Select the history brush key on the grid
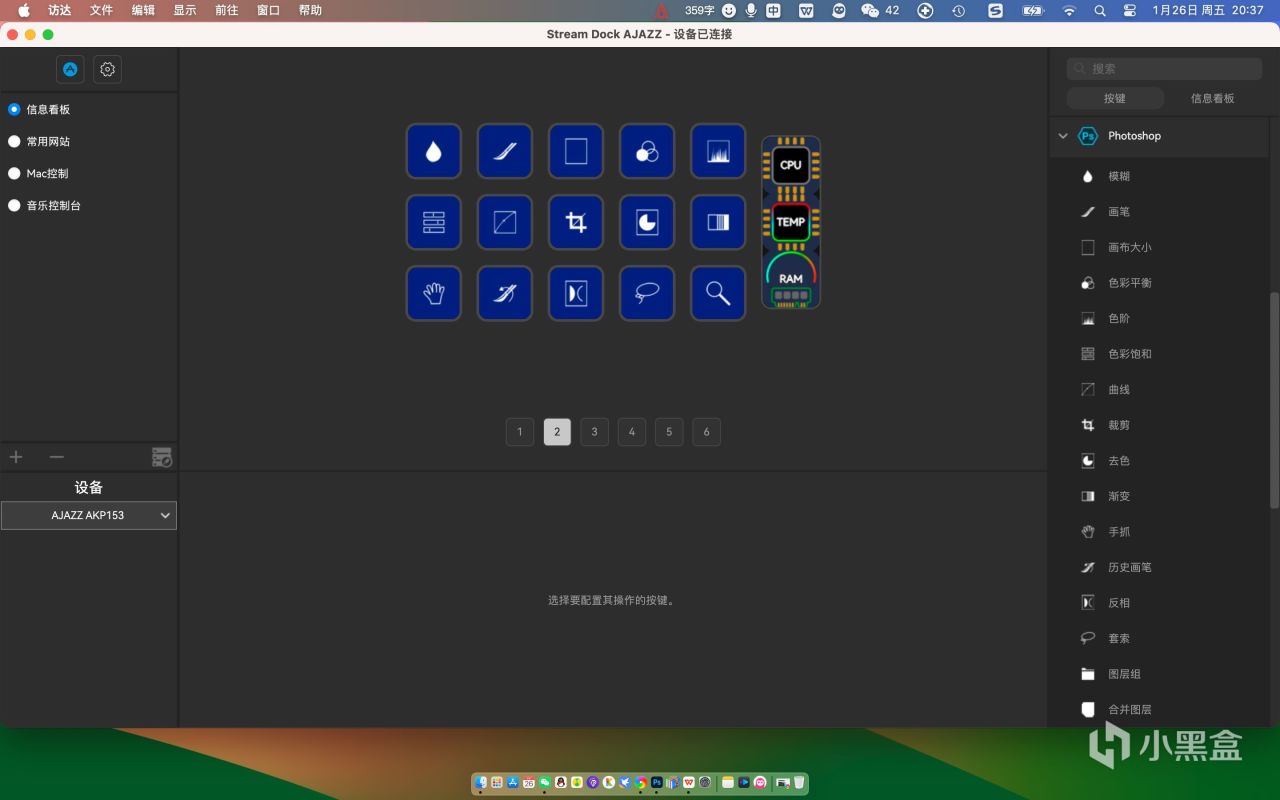 (504, 293)
